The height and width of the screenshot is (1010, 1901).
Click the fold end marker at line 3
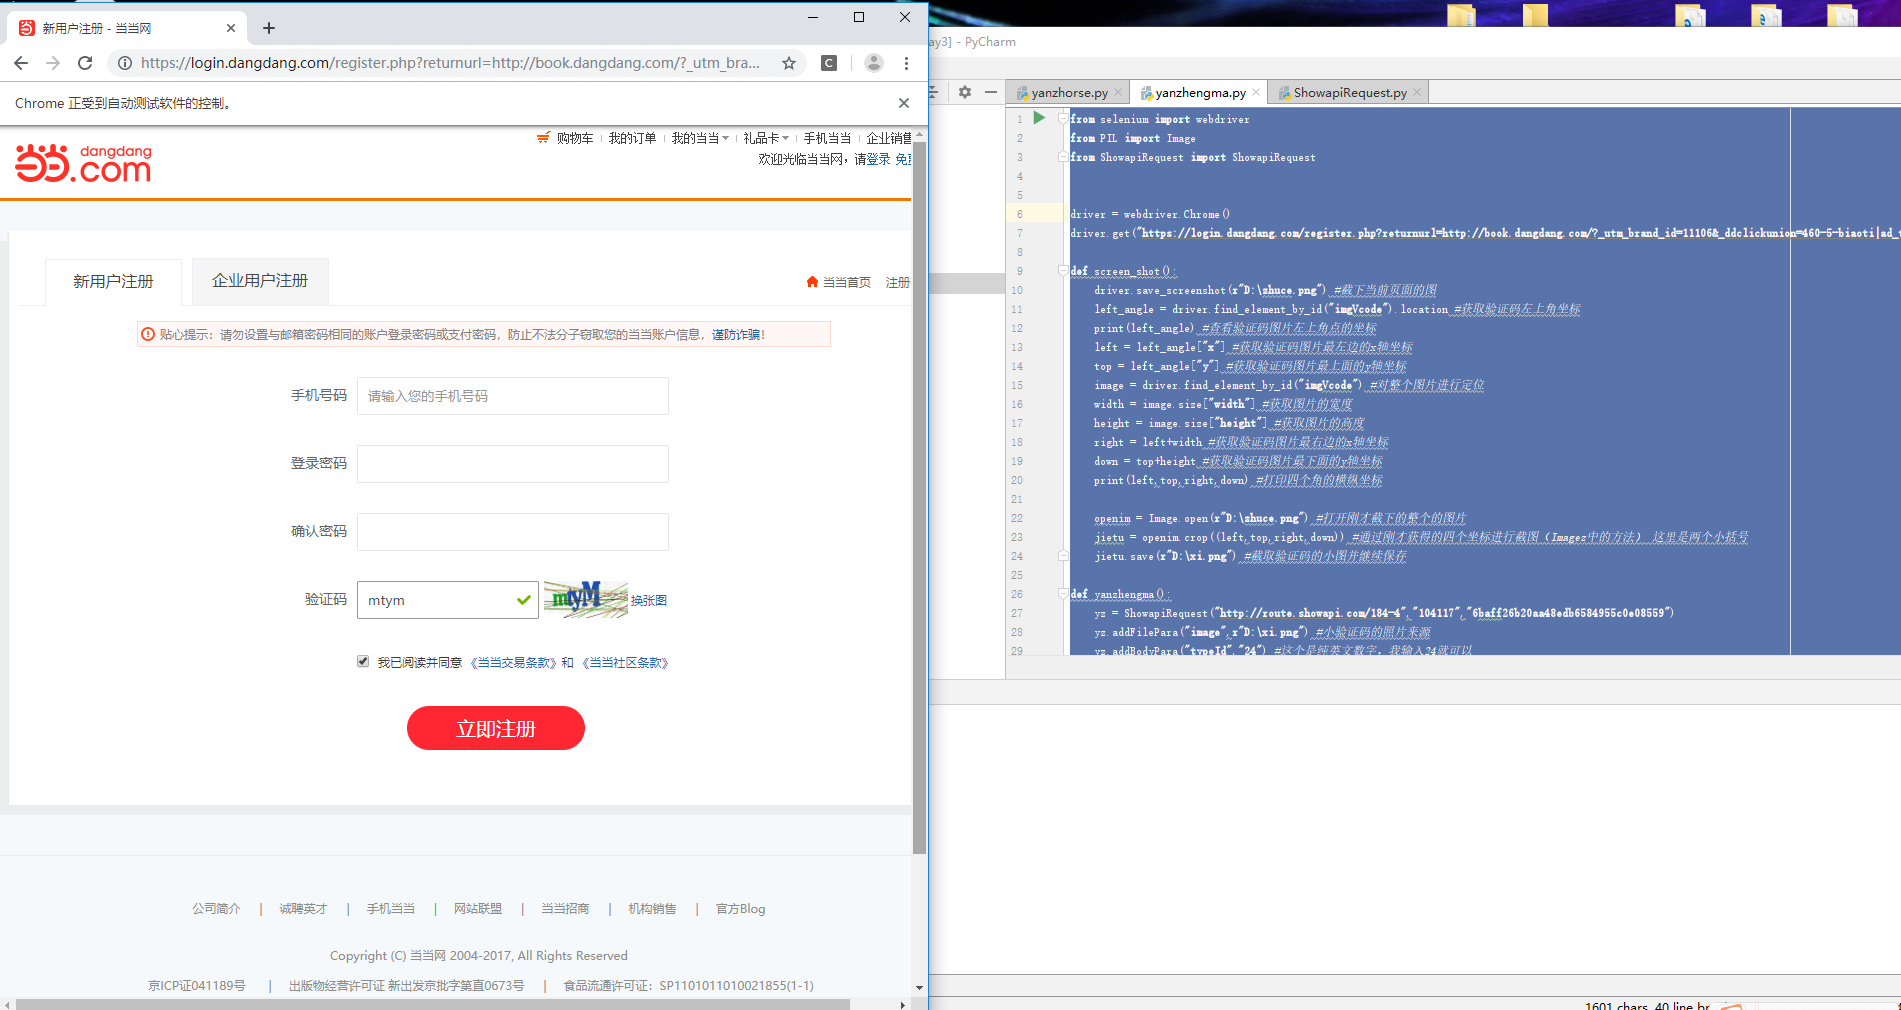pyautogui.click(x=1063, y=157)
